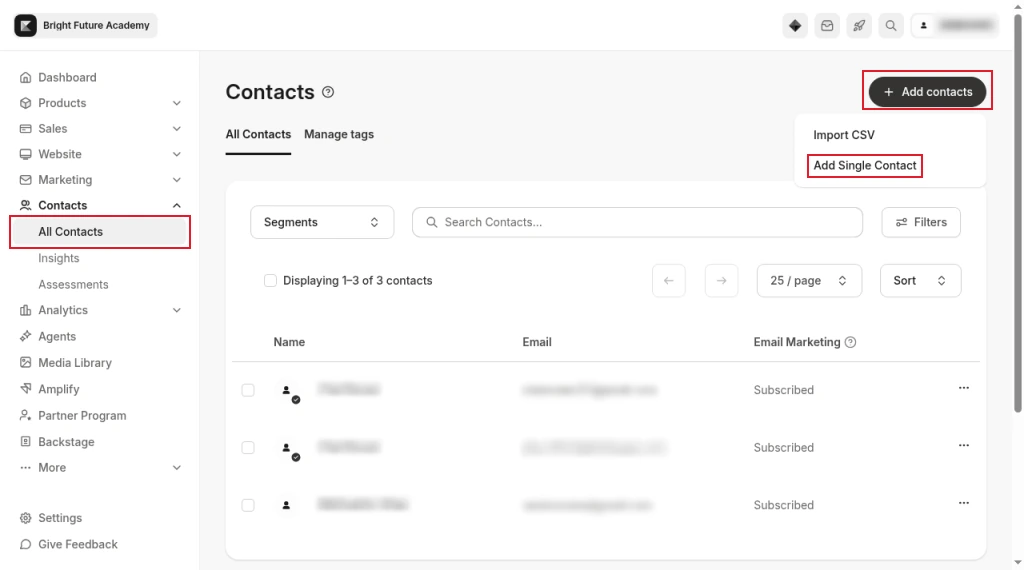Choose Add Single Contact from the menu
1024x570 pixels.
click(x=865, y=166)
